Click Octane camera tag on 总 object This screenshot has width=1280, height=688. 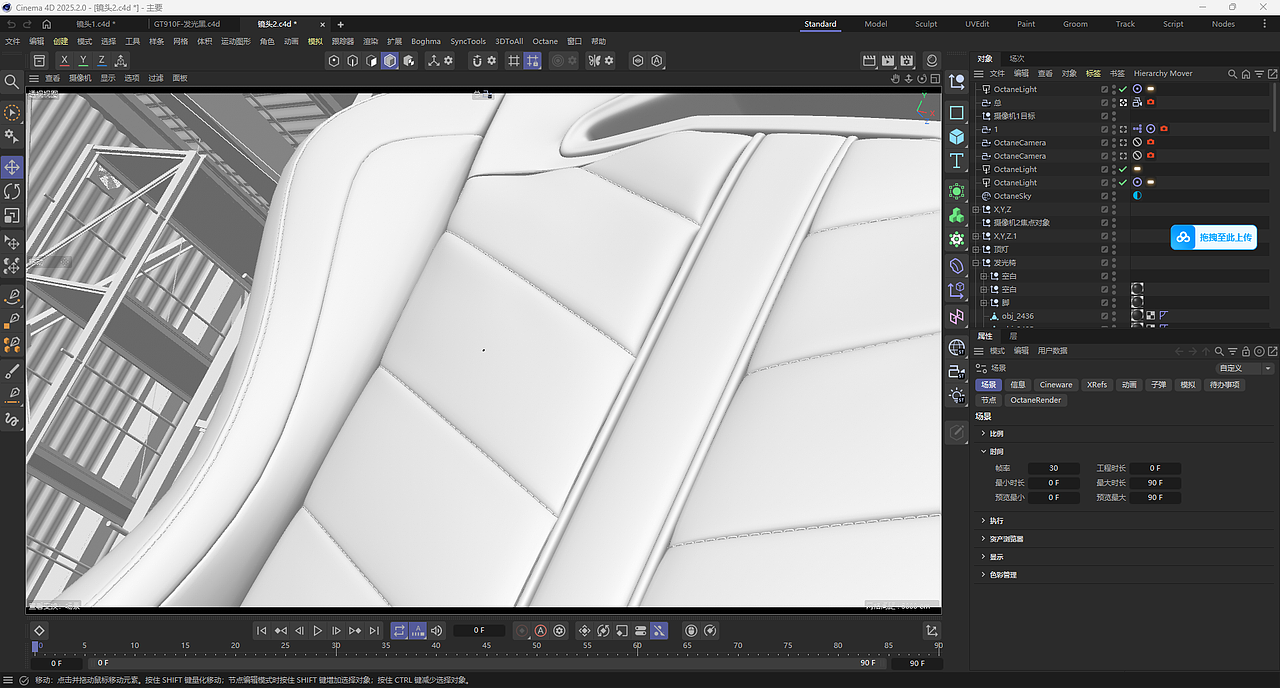1151,102
